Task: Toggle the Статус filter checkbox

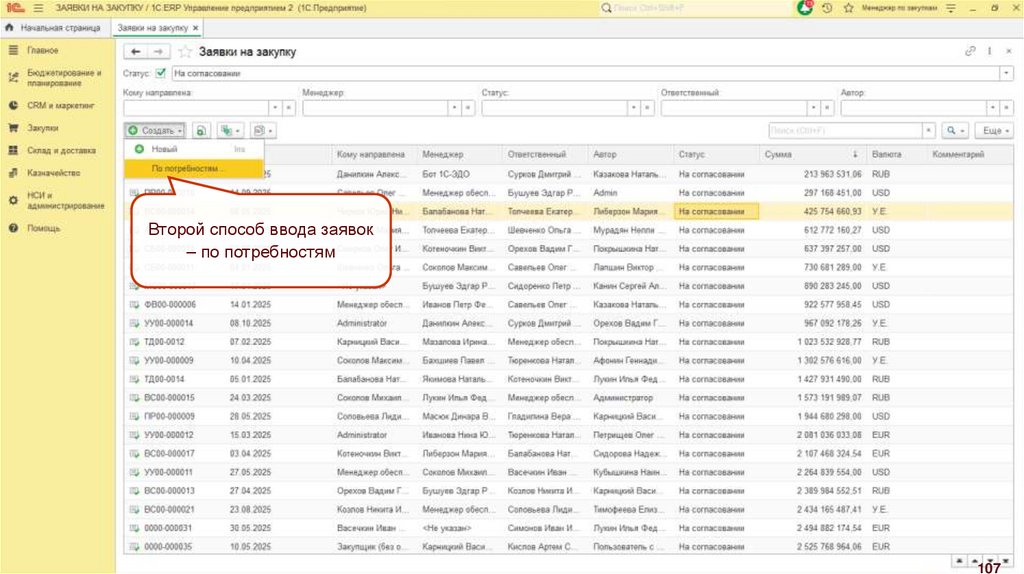Action: click(x=160, y=73)
